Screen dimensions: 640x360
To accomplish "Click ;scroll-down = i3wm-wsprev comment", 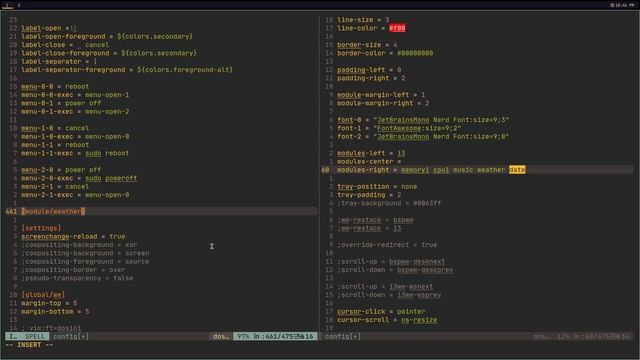I will [x=389, y=295].
